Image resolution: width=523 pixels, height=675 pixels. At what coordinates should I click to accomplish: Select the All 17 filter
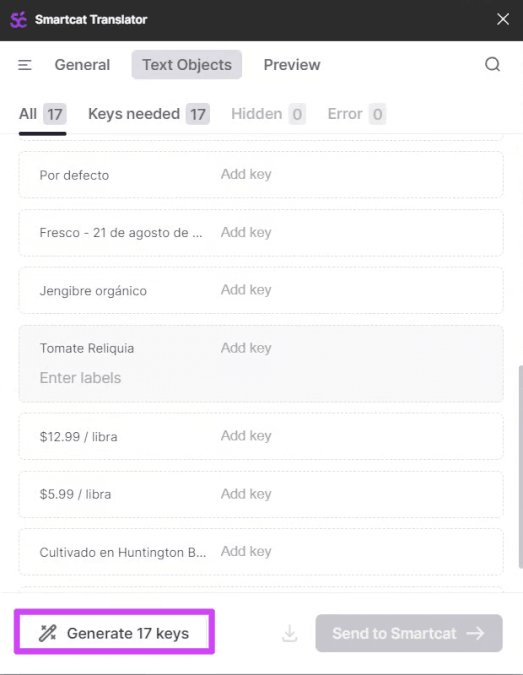point(42,114)
